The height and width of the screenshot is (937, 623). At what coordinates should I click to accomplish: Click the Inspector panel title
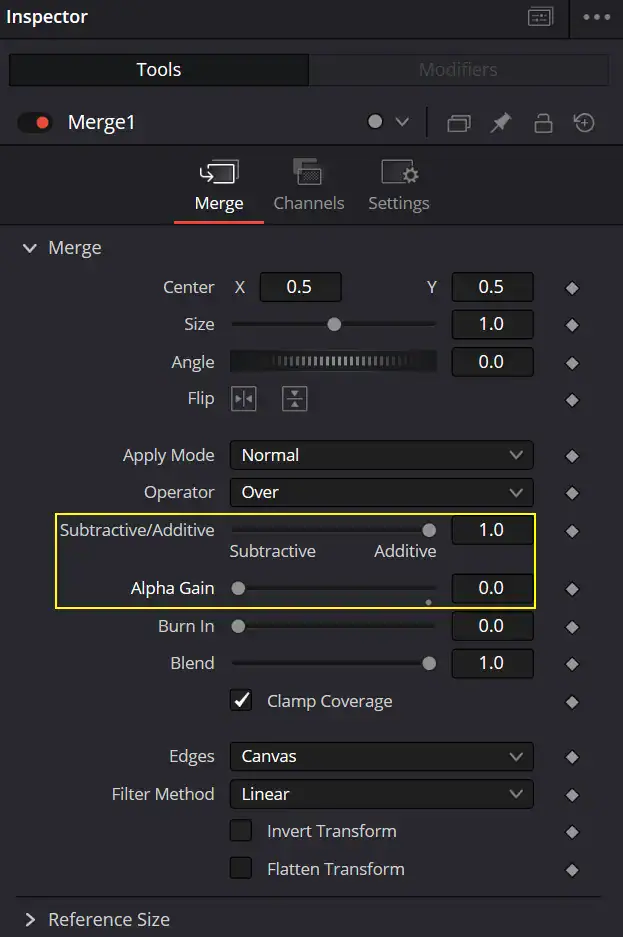[47, 17]
